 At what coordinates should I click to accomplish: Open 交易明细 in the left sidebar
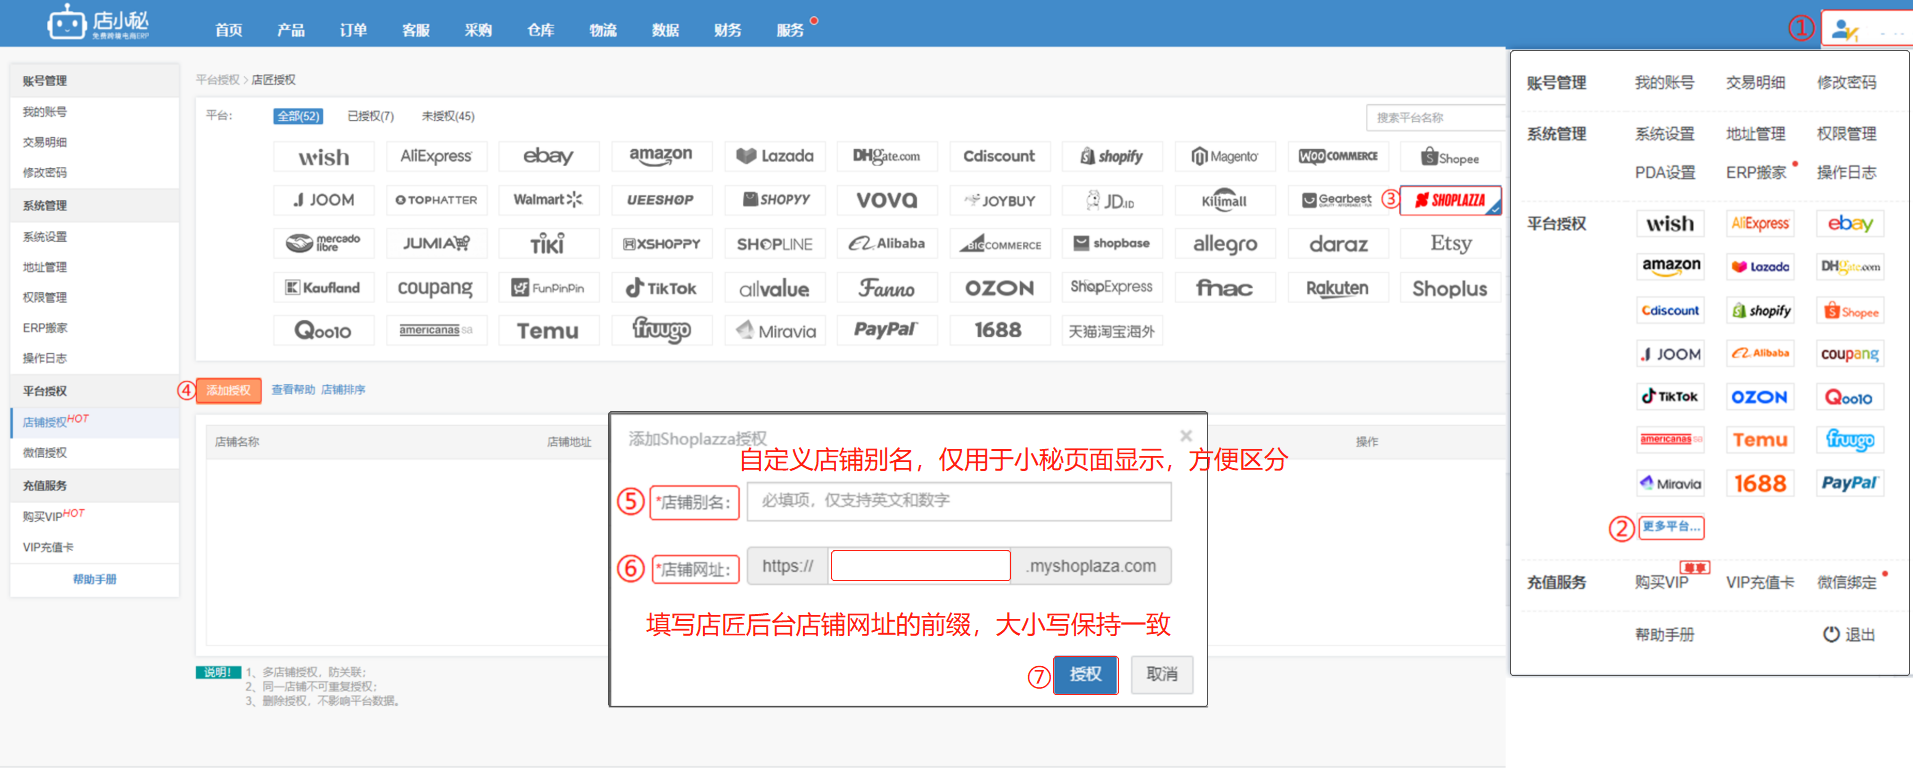(45, 142)
